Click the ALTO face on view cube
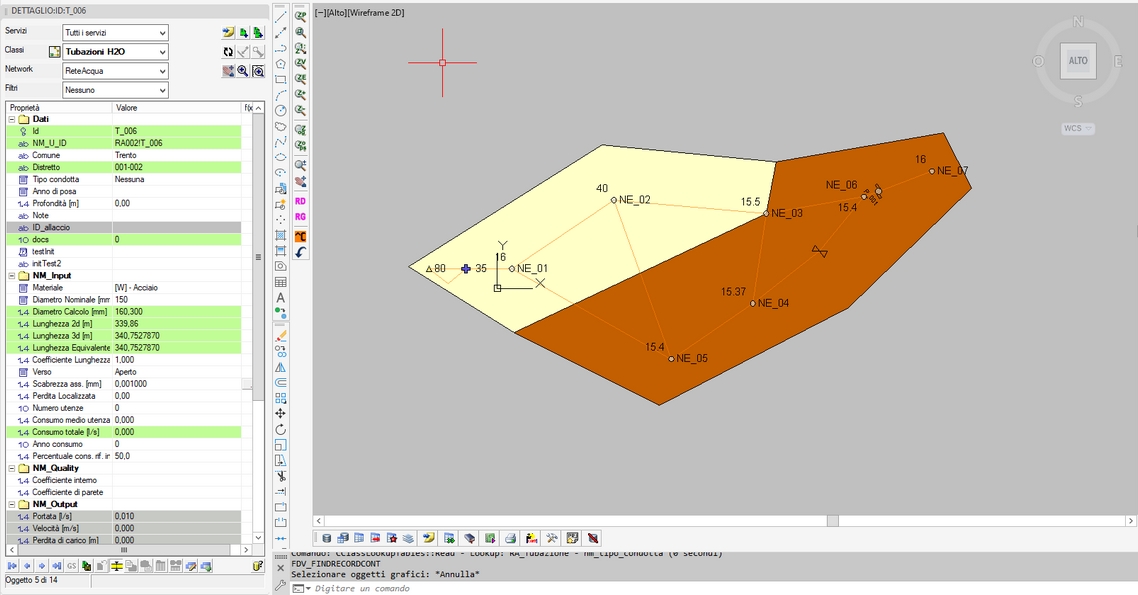The width and height of the screenshot is (1138, 595). click(x=1078, y=61)
